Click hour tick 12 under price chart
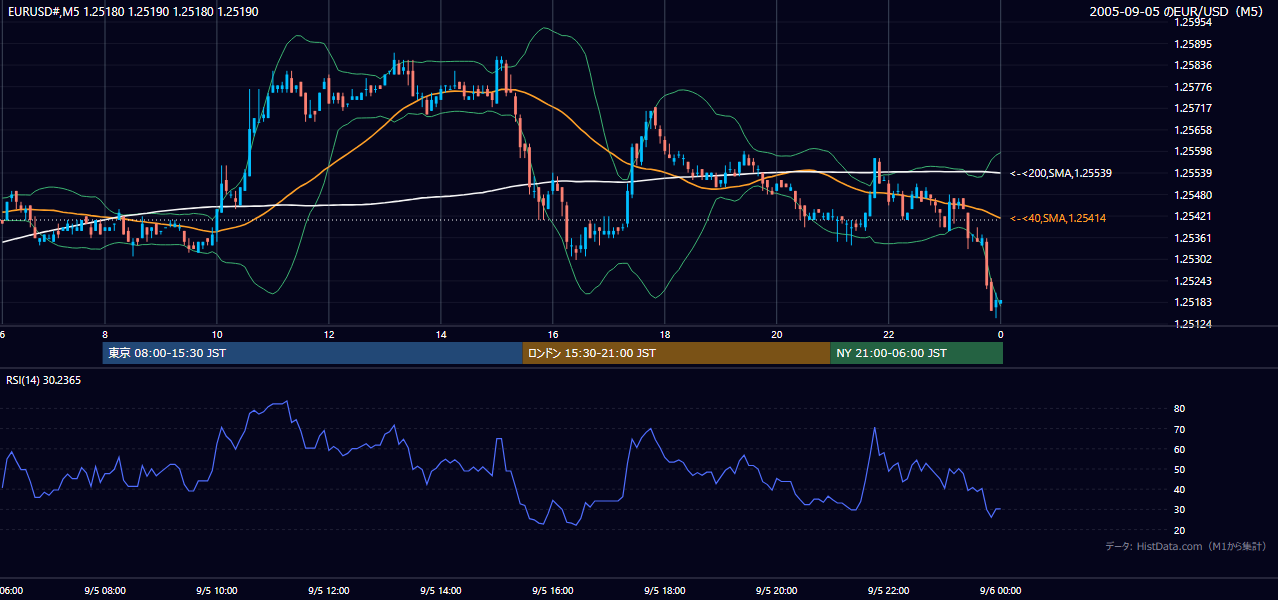 tap(329, 334)
